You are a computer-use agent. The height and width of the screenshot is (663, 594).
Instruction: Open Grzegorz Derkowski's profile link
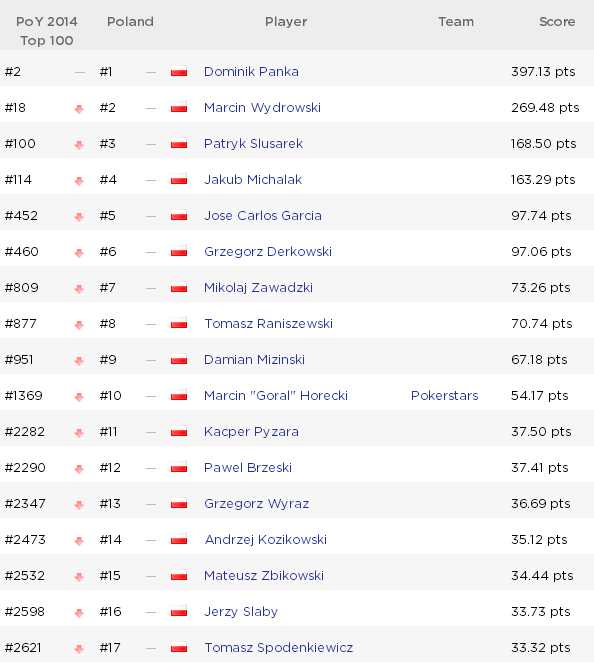point(268,252)
